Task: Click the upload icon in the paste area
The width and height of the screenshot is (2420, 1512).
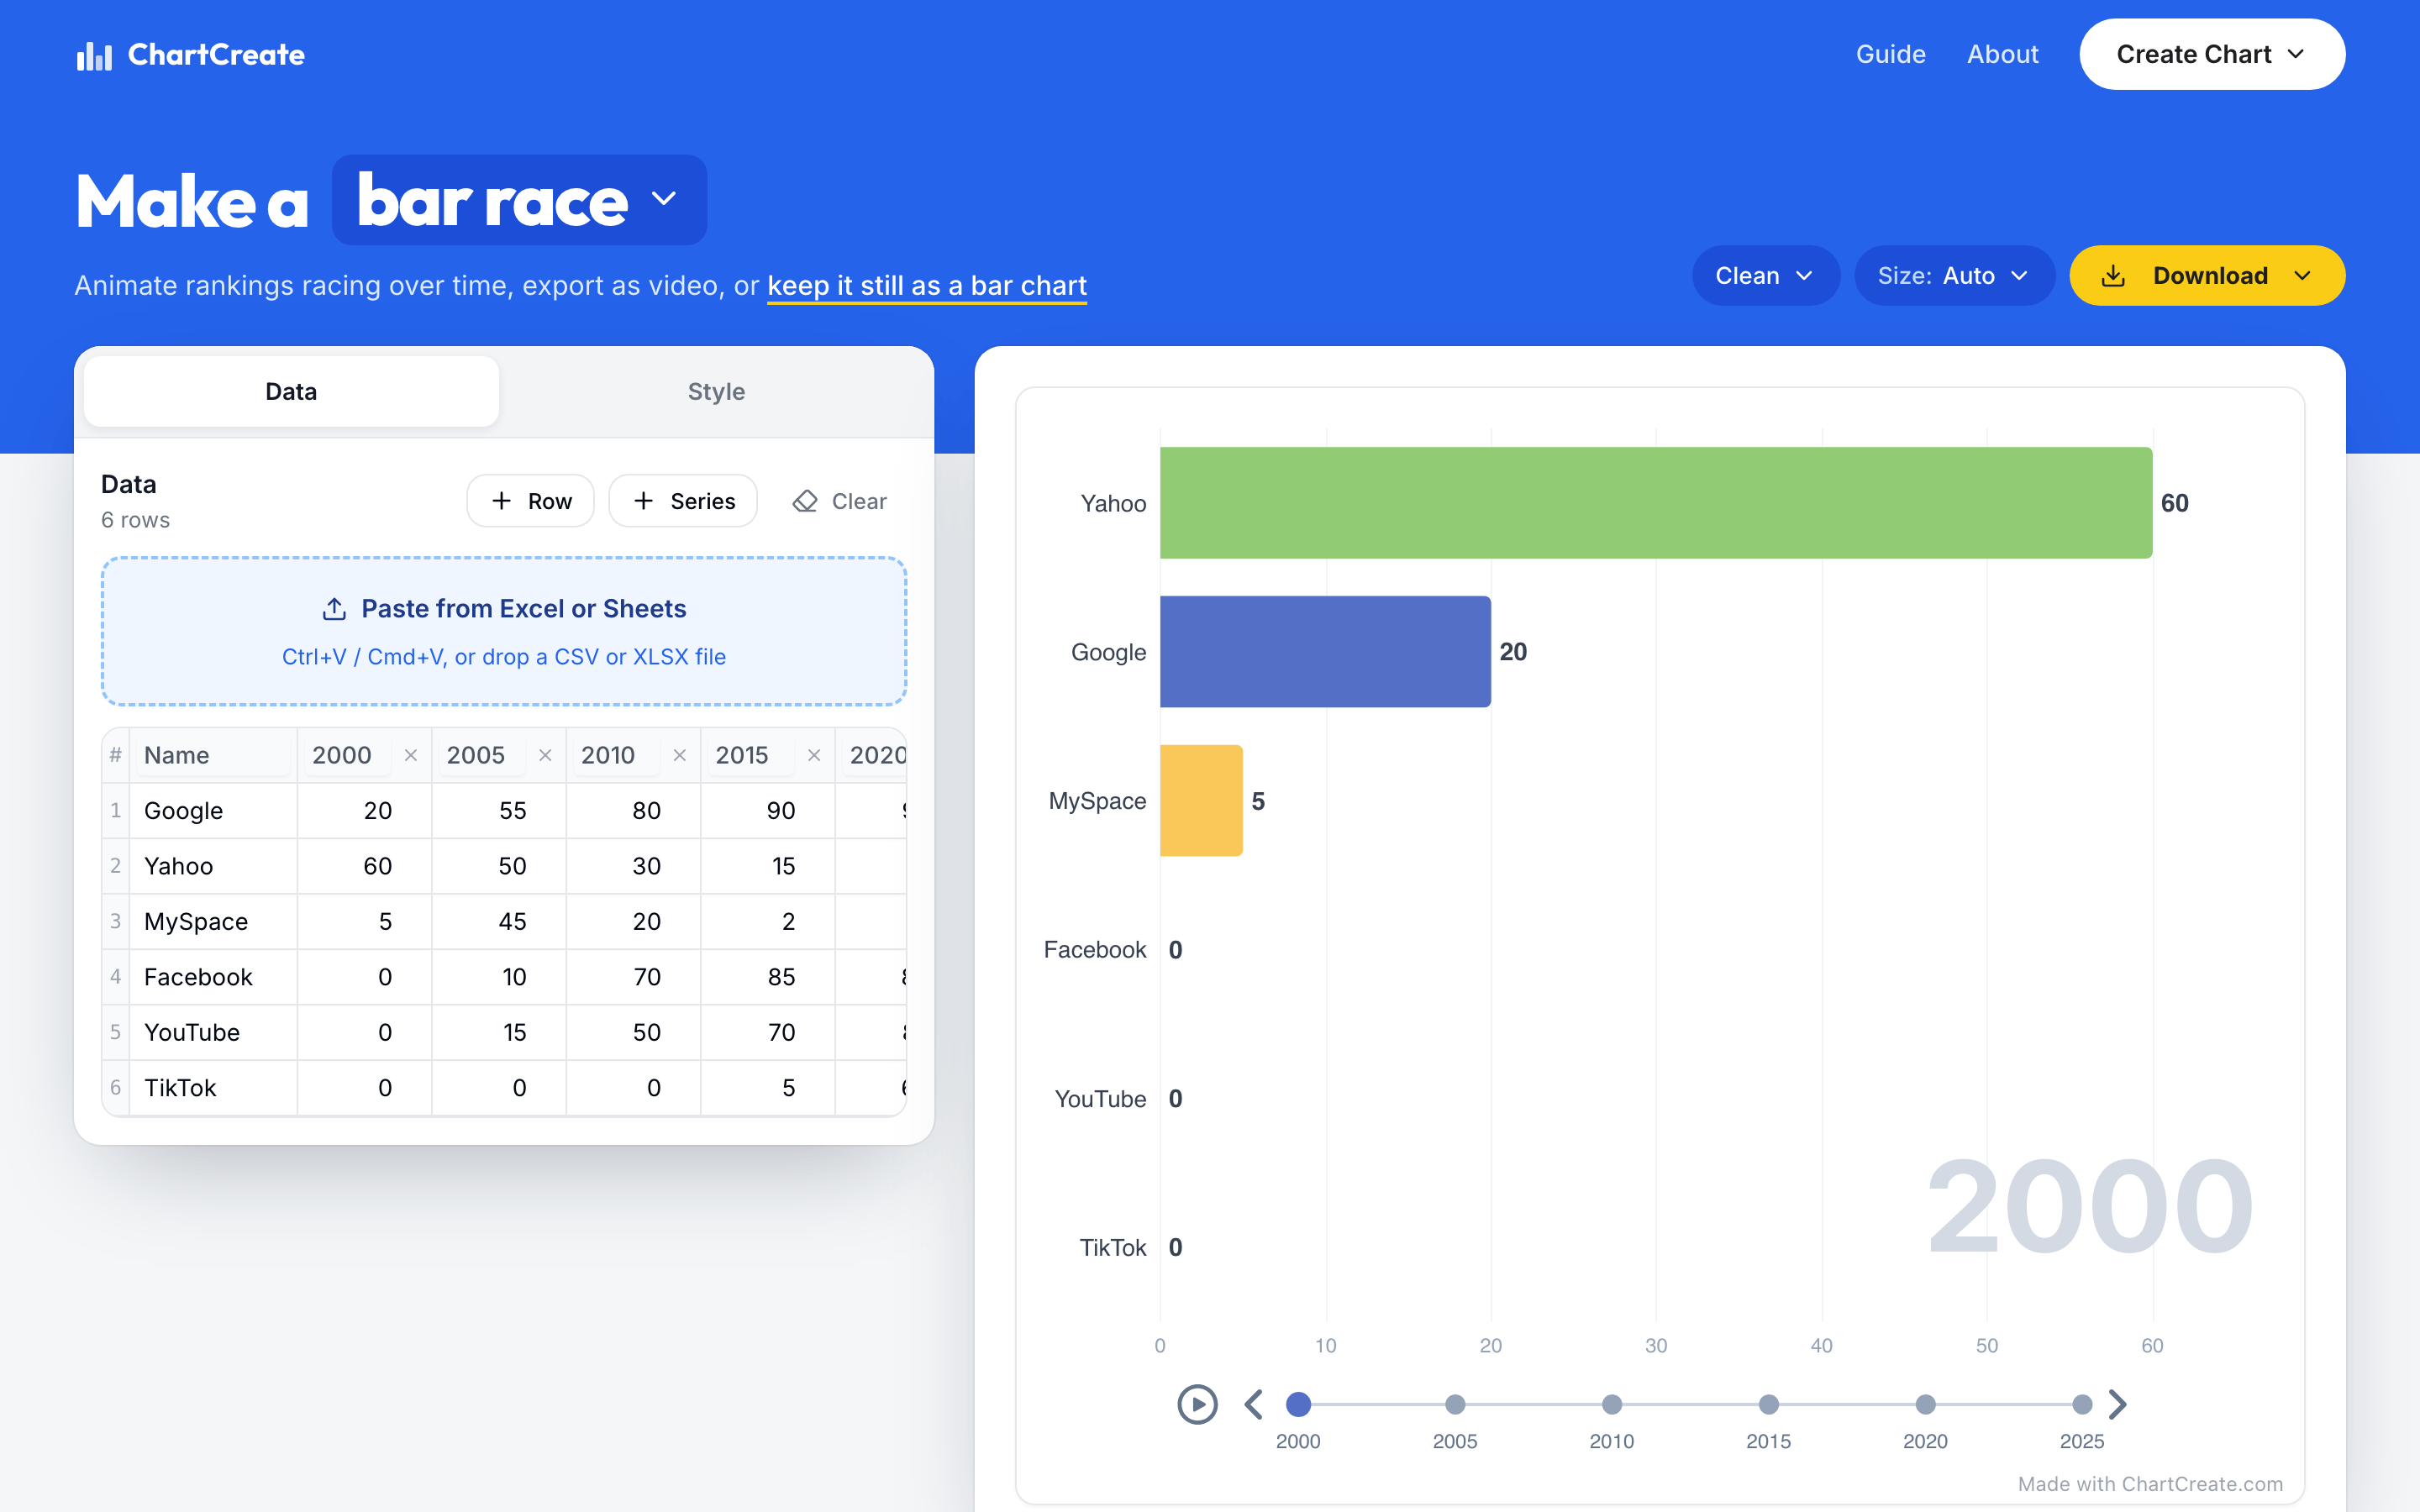Action: point(334,609)
